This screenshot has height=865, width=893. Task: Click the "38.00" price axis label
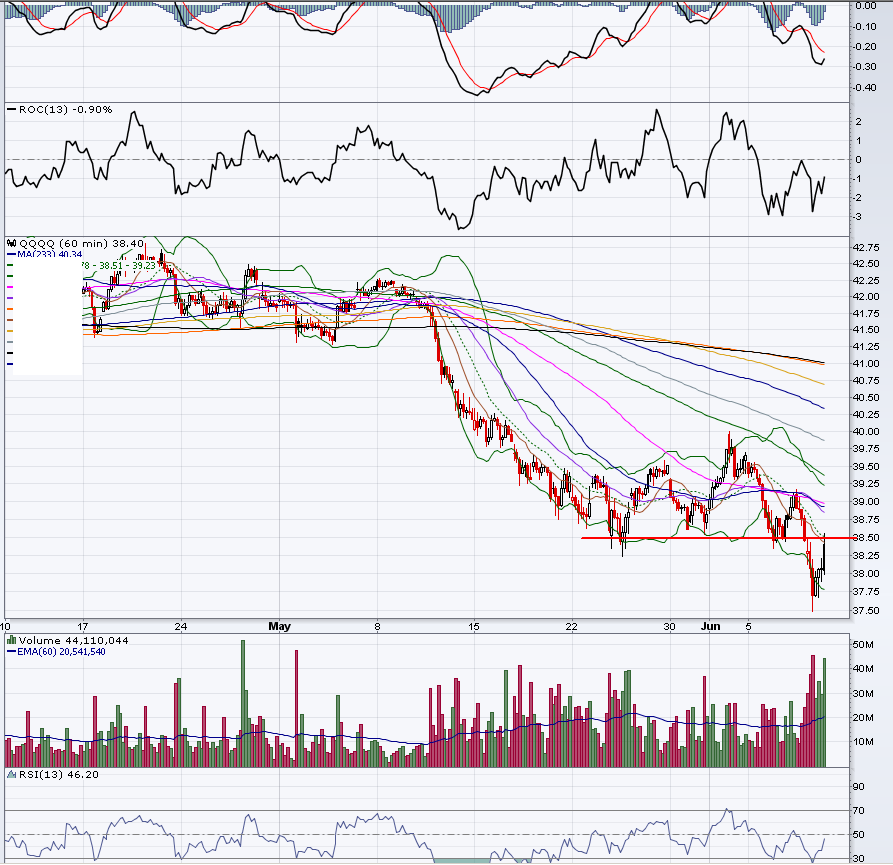click(x=866, y=573)
